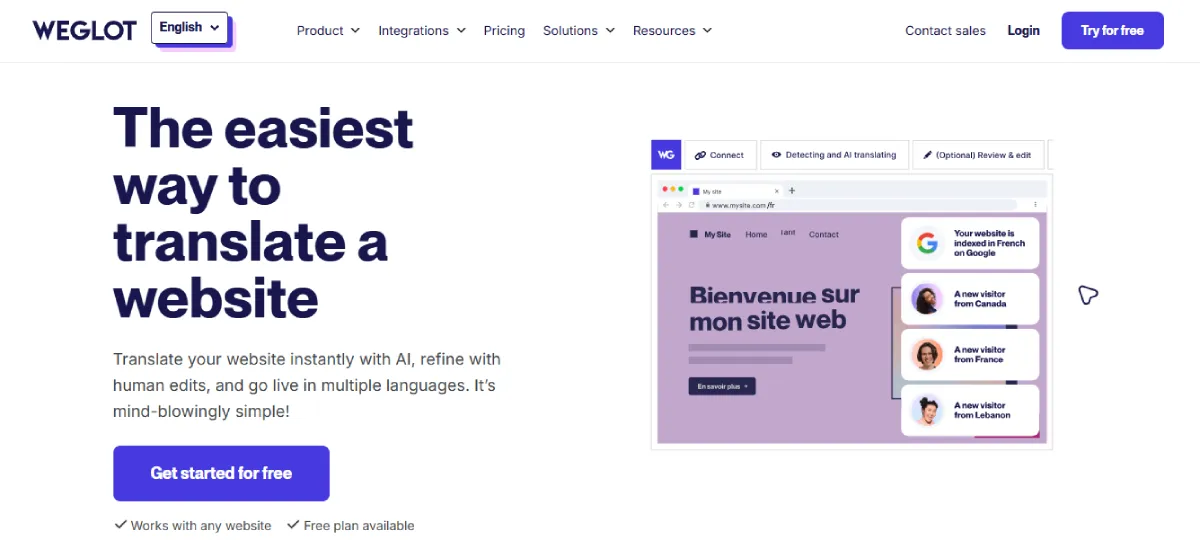Click the plus new-tab icon in mock browser
The image size is (1200, 540).
coord(792,190)
